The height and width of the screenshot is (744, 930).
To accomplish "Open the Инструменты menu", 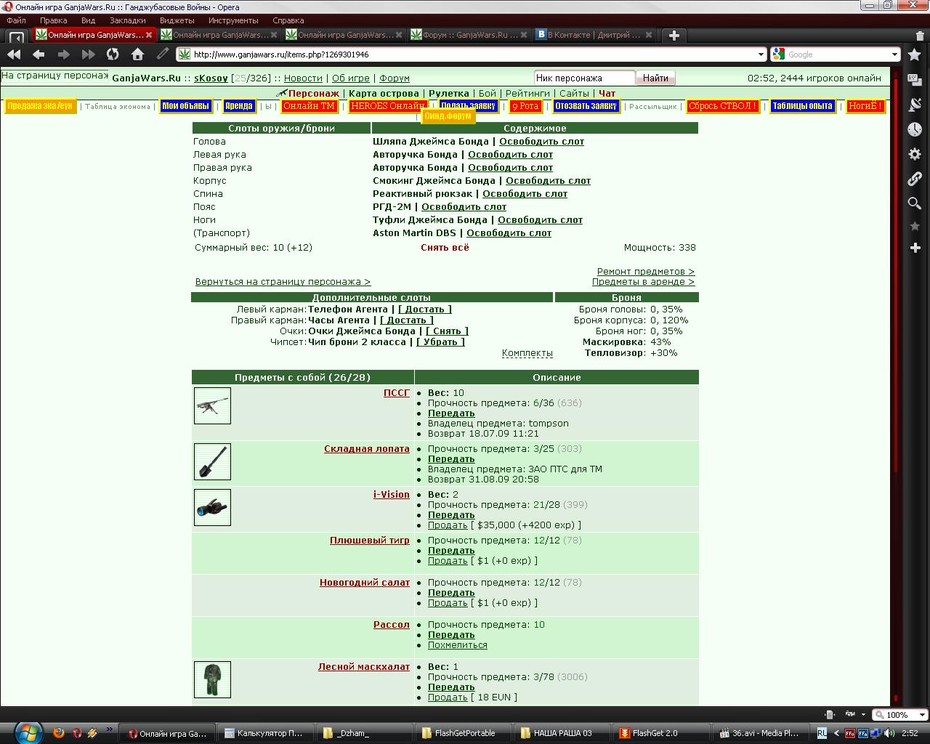I will click(x=233, y=20).
